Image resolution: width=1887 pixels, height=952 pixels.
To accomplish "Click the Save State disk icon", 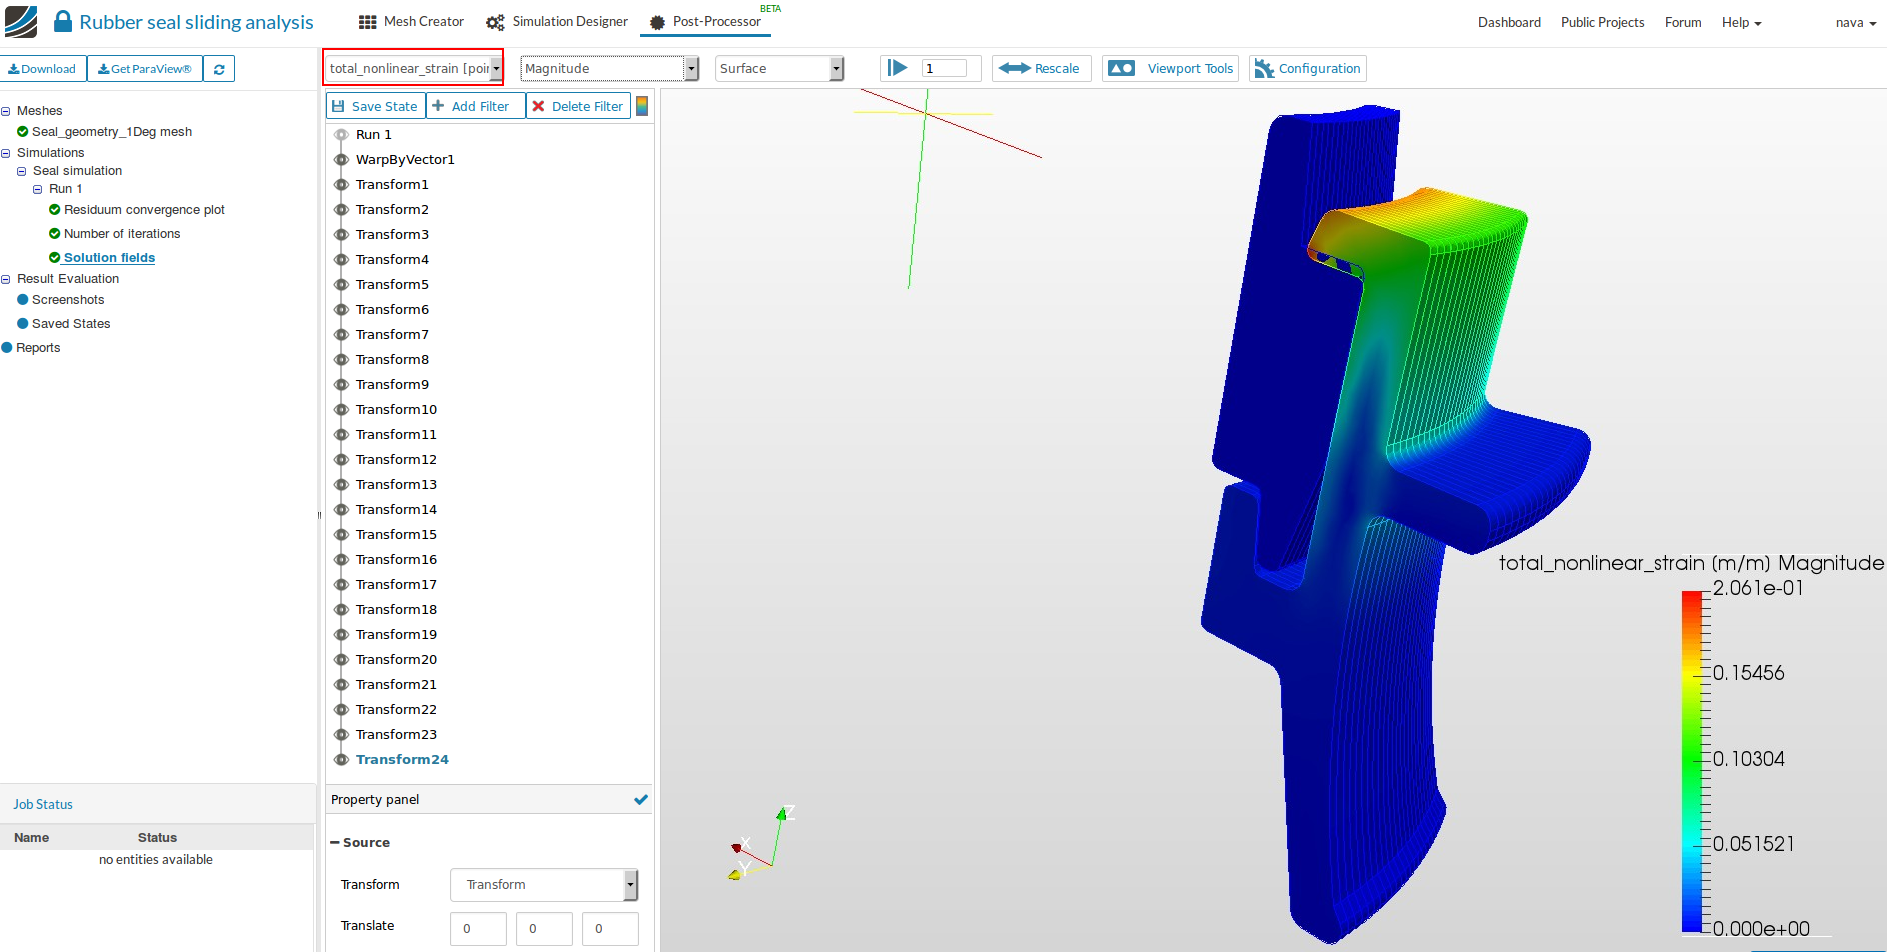I will coord(342,105).
